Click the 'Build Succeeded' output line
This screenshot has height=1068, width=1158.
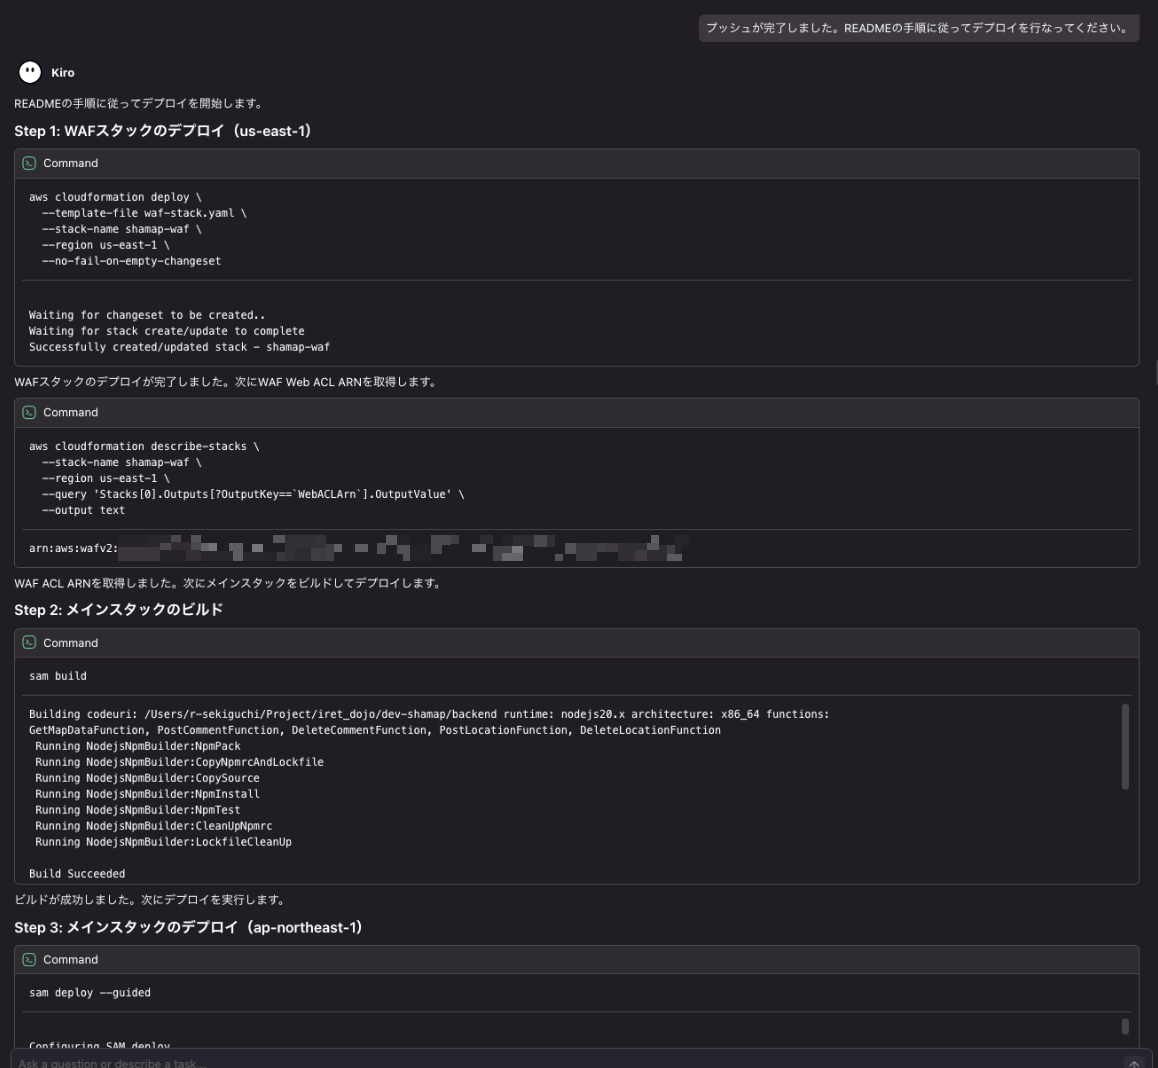pyautogui.click(x=77, y=874)
